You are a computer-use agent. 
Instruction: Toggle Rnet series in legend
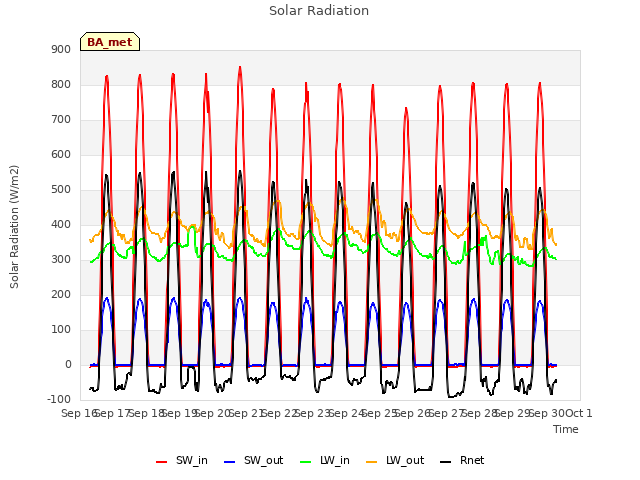pyautogui.click(x=462, y=460)
